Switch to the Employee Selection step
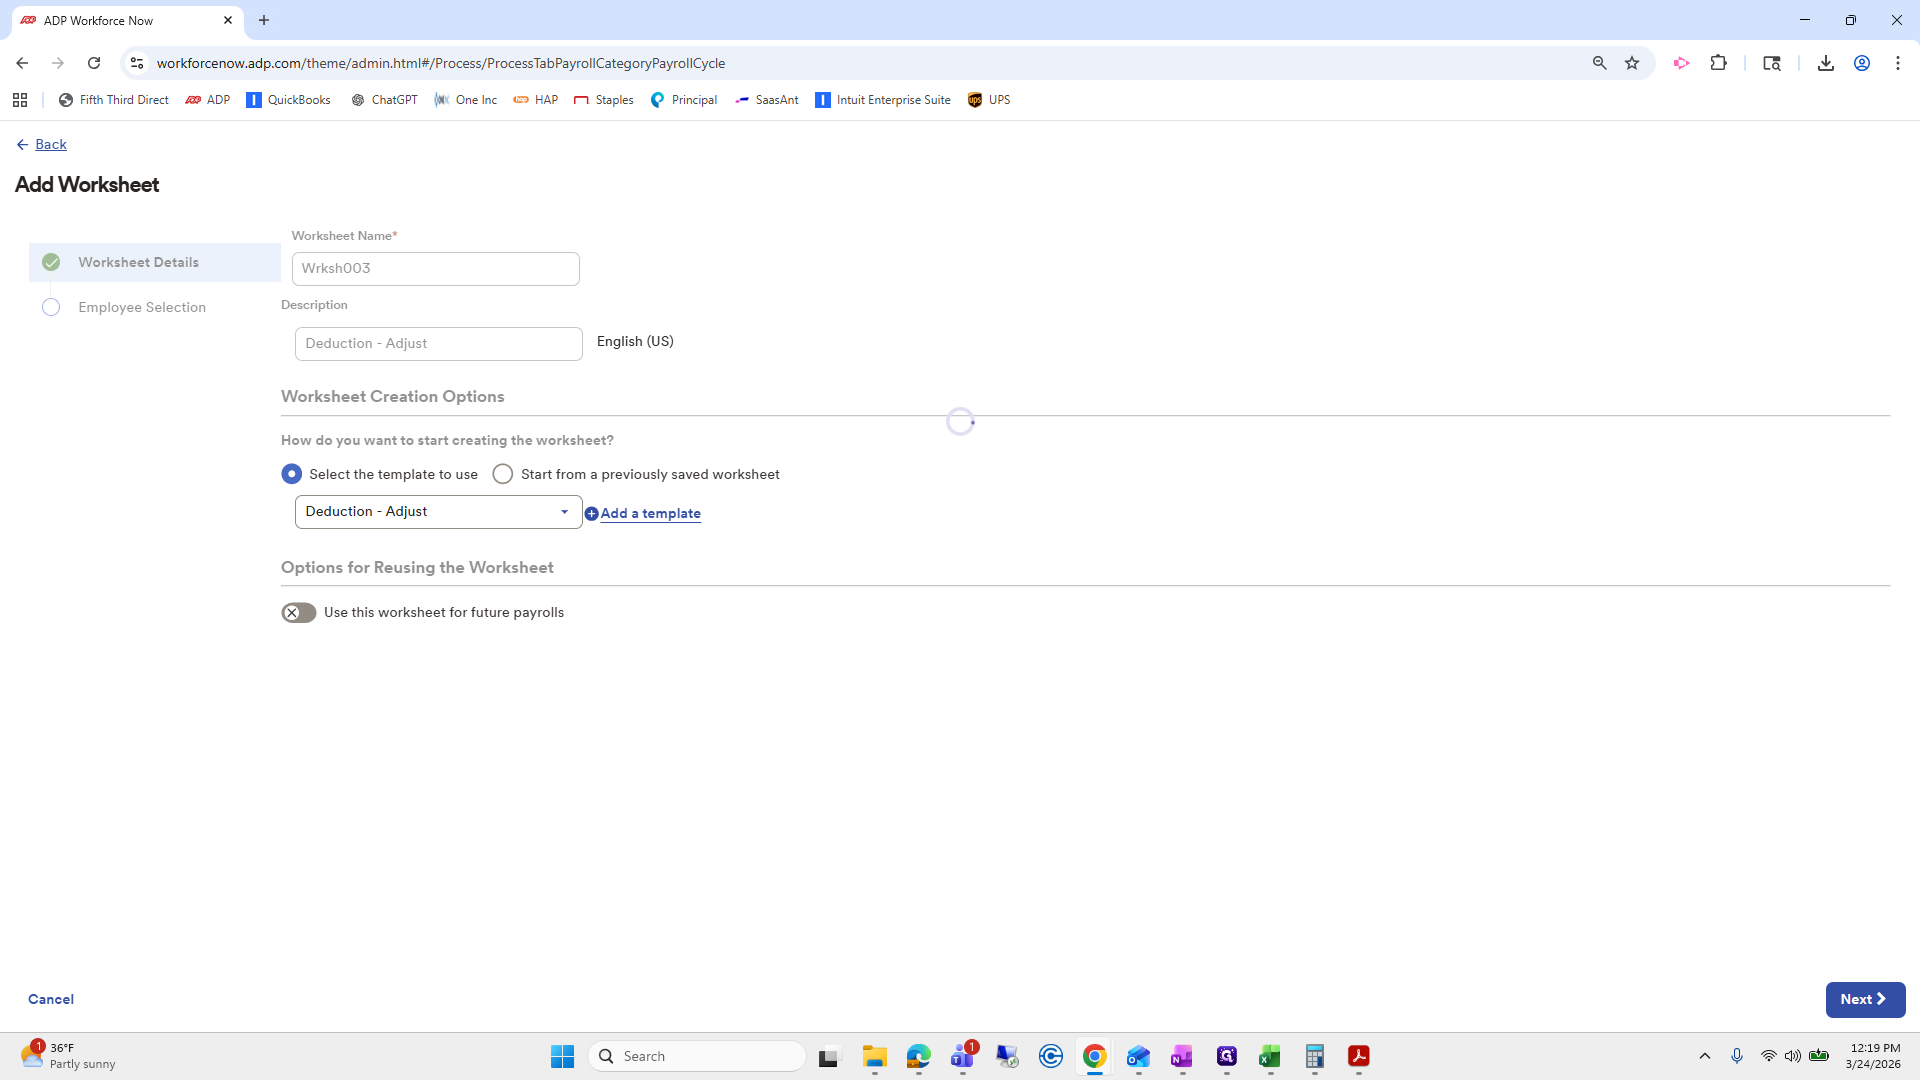1920x1080 pixels. pyautogui.click(x=142, y=307)
